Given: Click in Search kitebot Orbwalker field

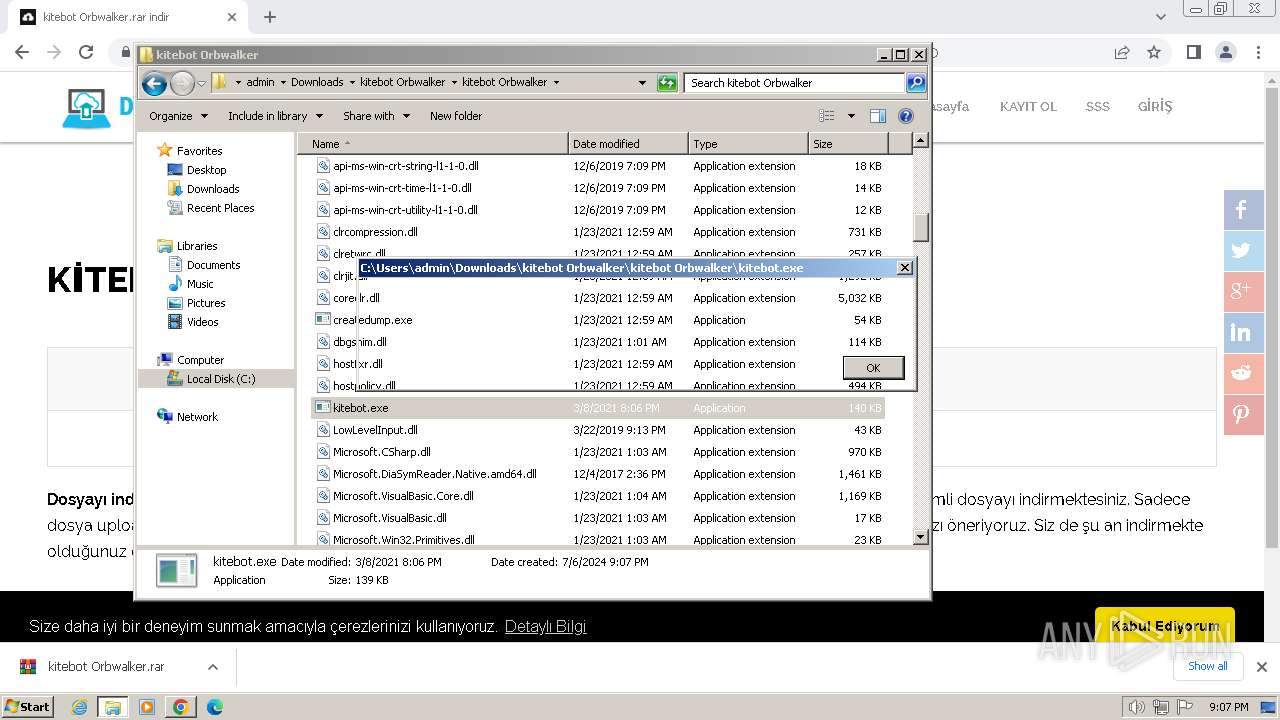Looking at the screenshot, I should pos(795,83).
